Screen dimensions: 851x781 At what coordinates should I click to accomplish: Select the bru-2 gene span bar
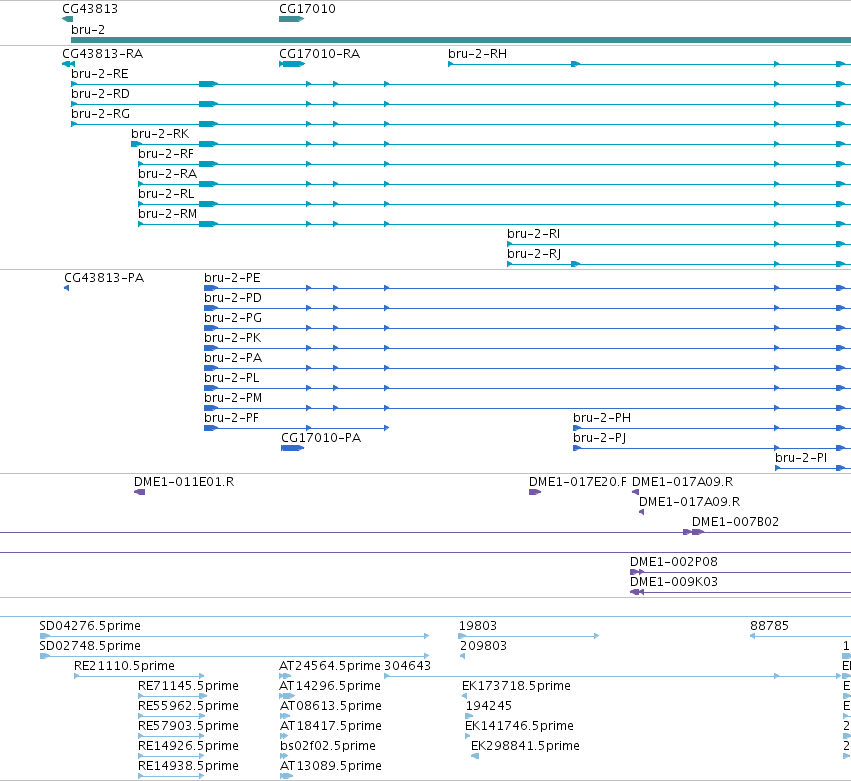click(461, 40)
